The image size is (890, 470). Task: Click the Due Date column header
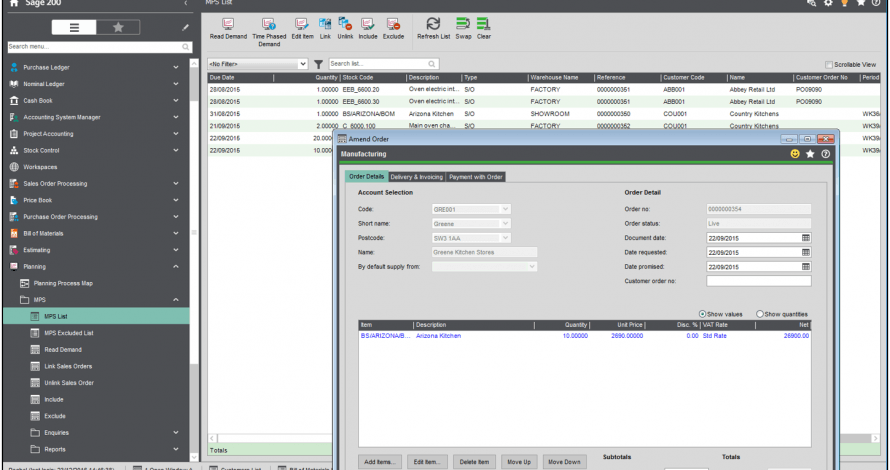pyautogui.click(x=241, y=78)
